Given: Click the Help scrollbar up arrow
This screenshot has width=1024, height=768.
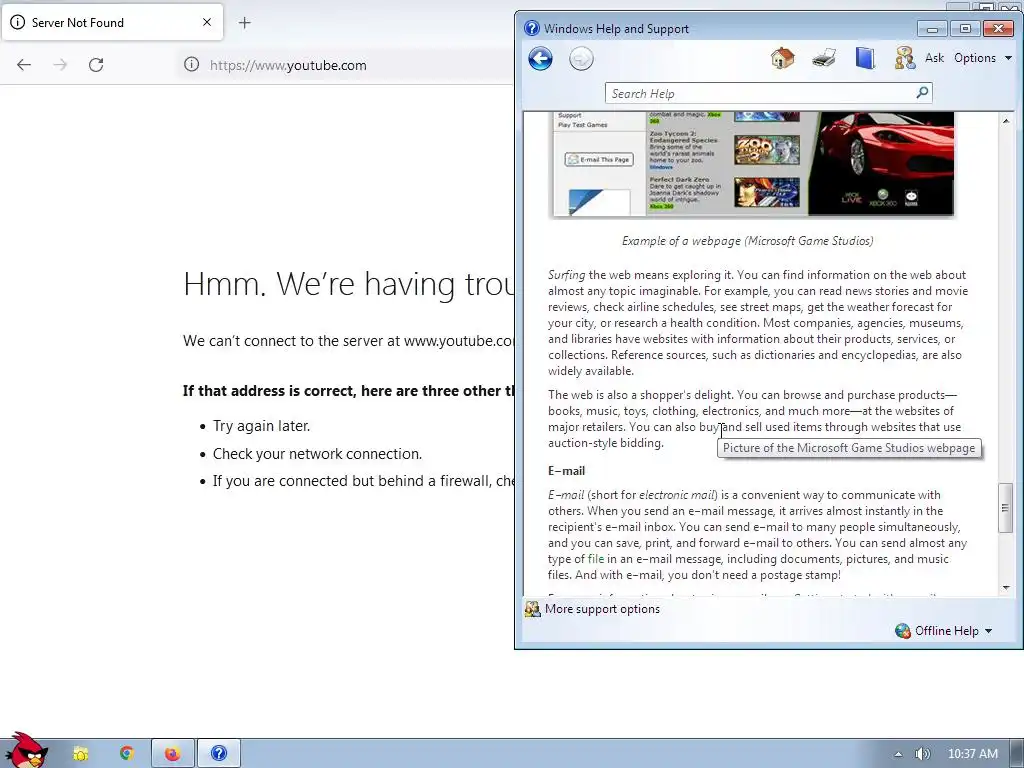Looking at the screenshot, I should pyautogui.click(x=1006, y=121).
